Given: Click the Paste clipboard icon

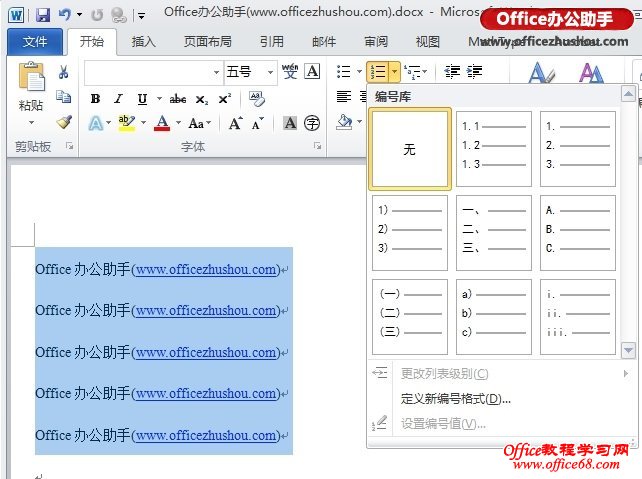Looking at the screenshot, I should 31,76.
